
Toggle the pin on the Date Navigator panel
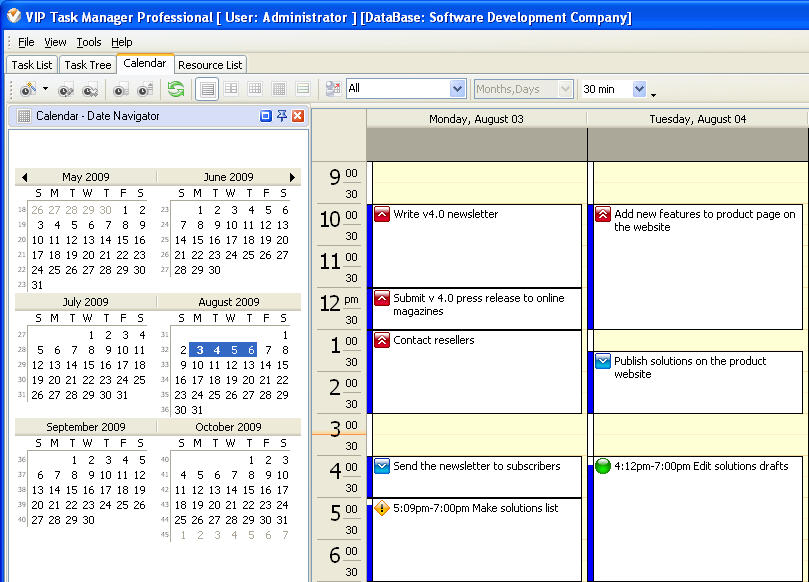click(282, 116)
